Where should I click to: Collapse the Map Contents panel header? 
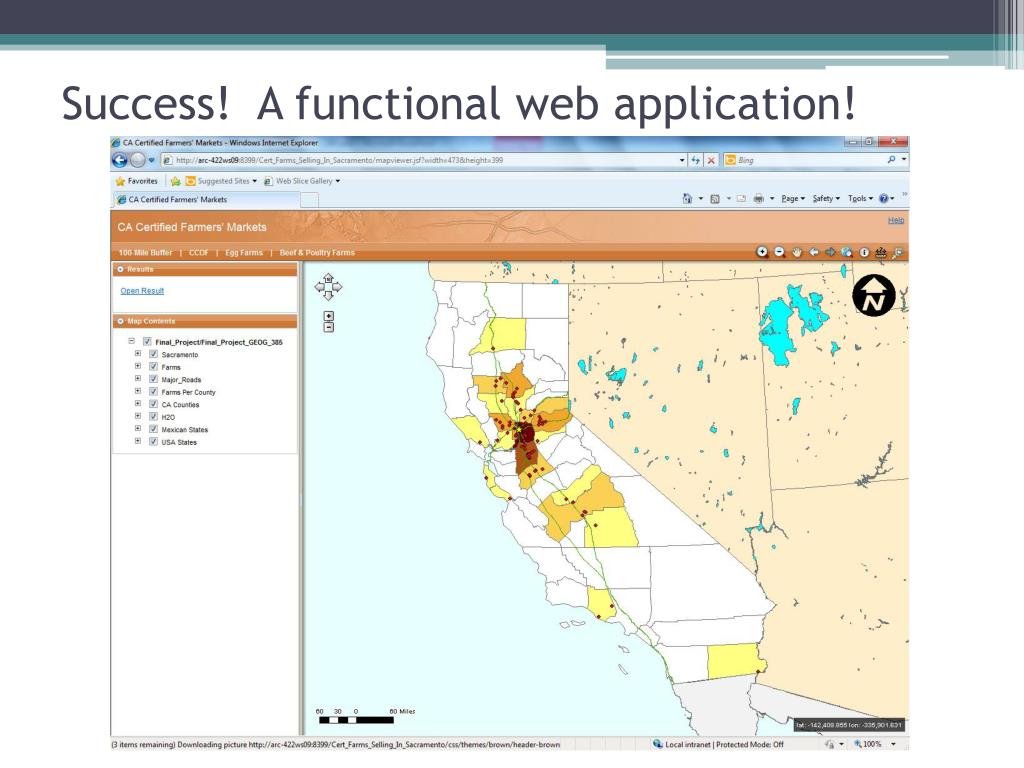205,321
